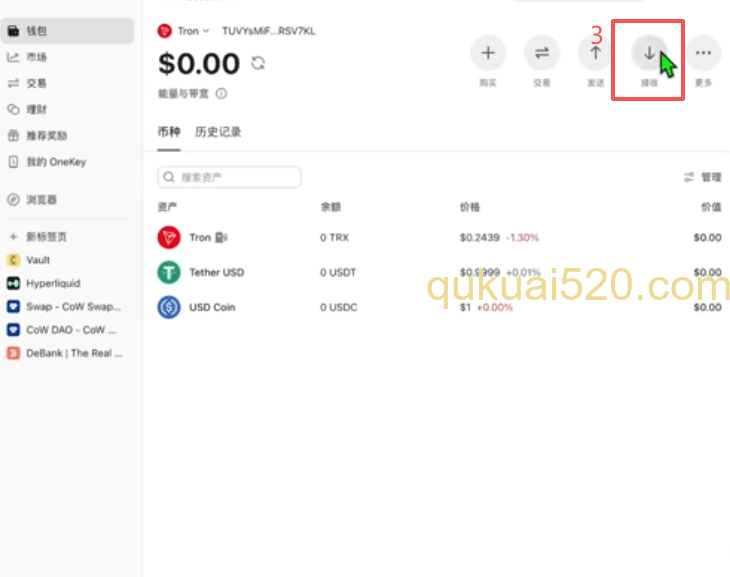Image resolution: width=730 pixels, height=577 pixels.
Task: Open 理财 earn section in sidebar
Action: click(67, 109)
